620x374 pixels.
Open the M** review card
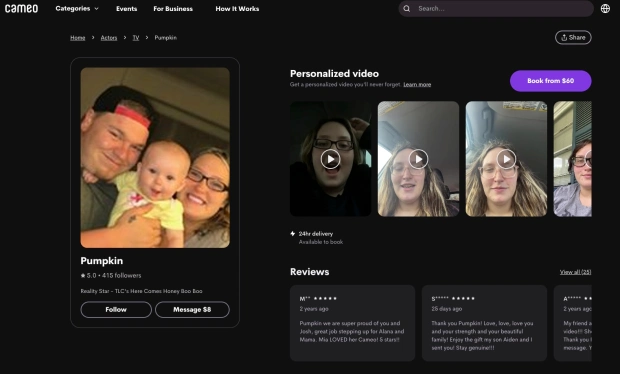click(x=352, y=323)
